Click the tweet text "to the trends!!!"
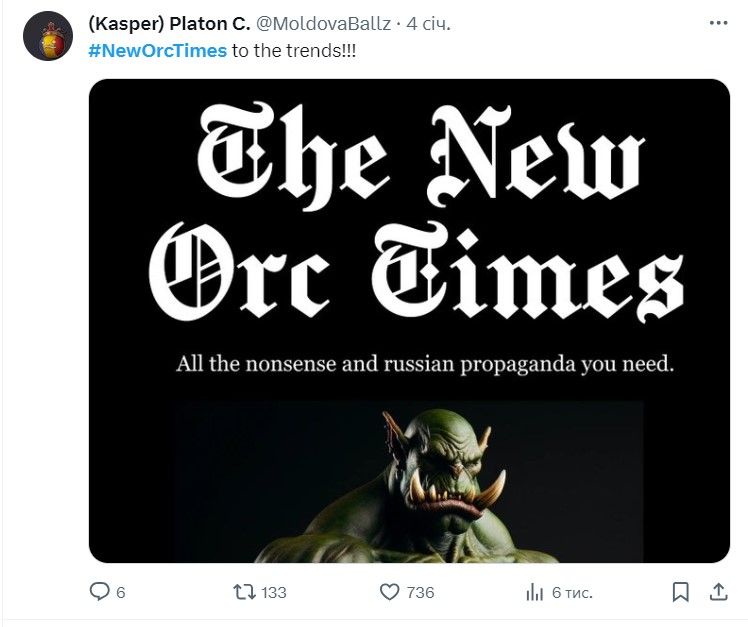Screen dimensions: 748x627 click(x=293, y=50)
